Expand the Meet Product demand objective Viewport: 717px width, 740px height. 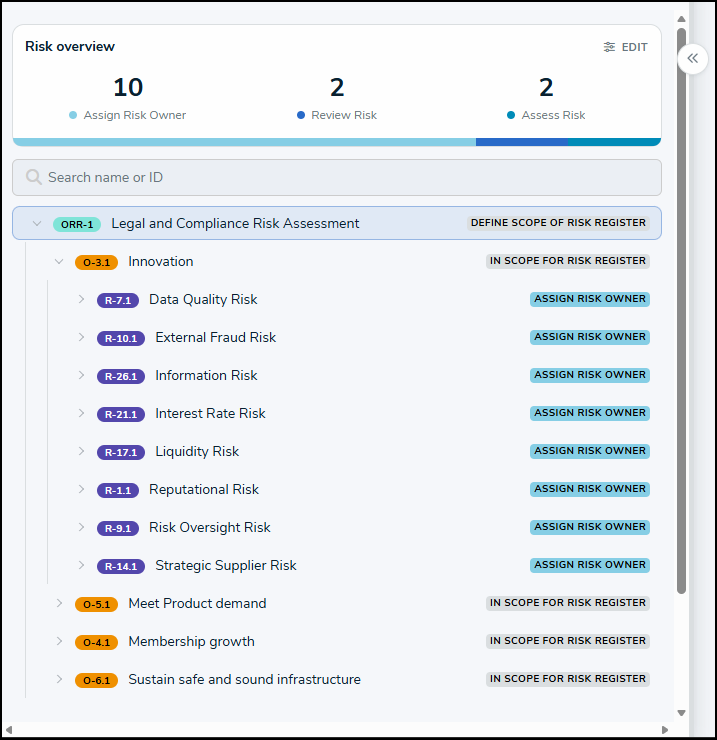pos(59,603)
